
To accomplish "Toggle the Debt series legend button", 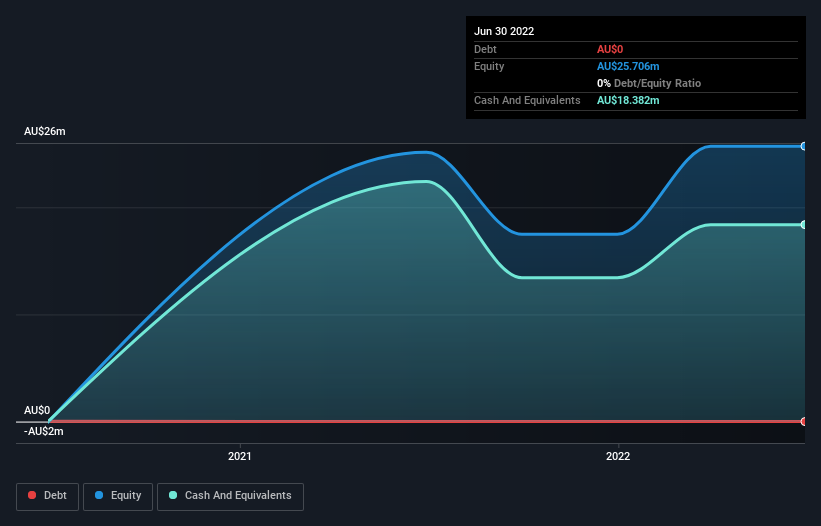I will tap(48, 496).
